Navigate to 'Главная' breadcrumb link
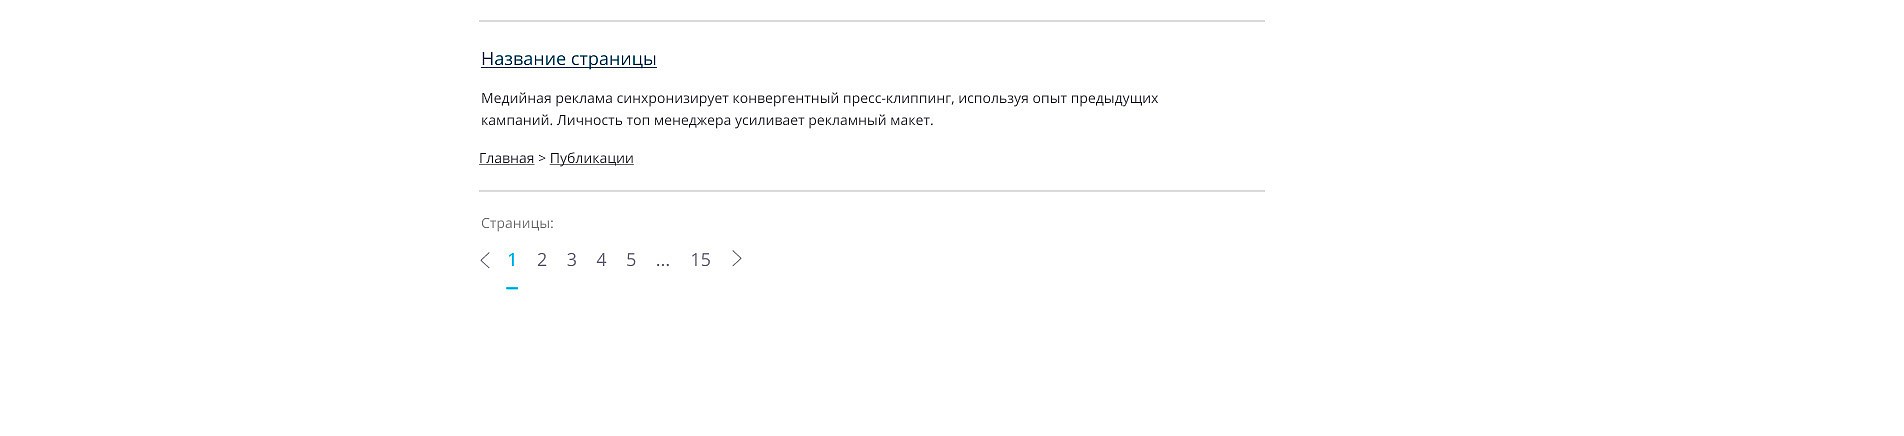1904x436 pixels. 506,158
